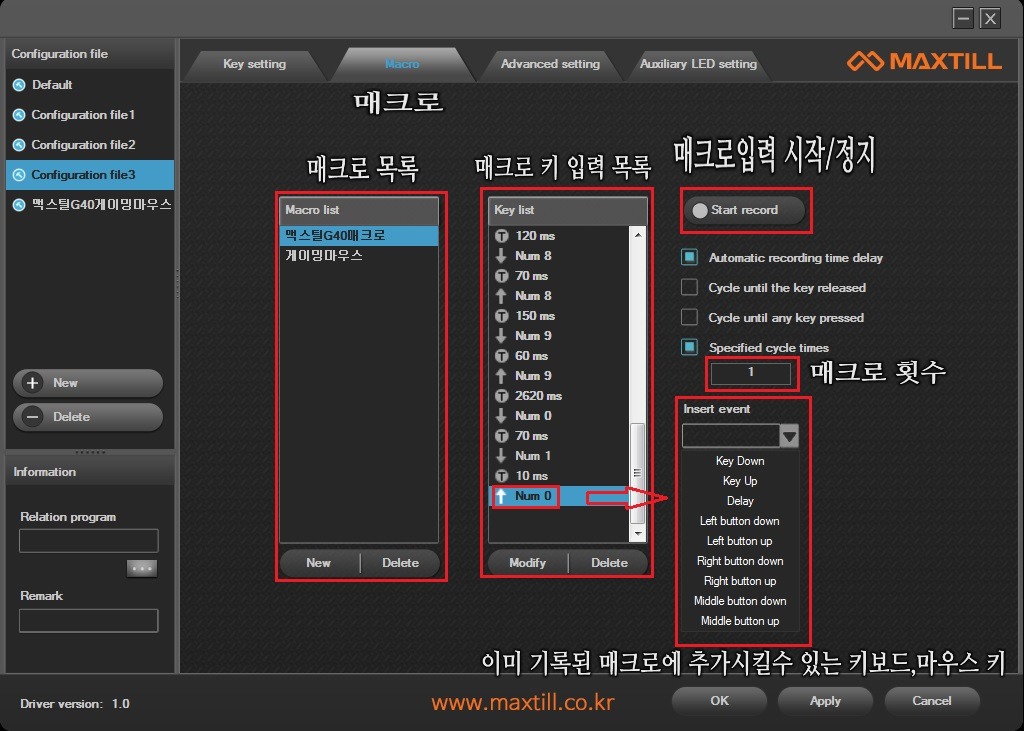Select the 70 ms entry after Num 0 down
Viewport: 1024px width, 731px height.
click(558, 436)
